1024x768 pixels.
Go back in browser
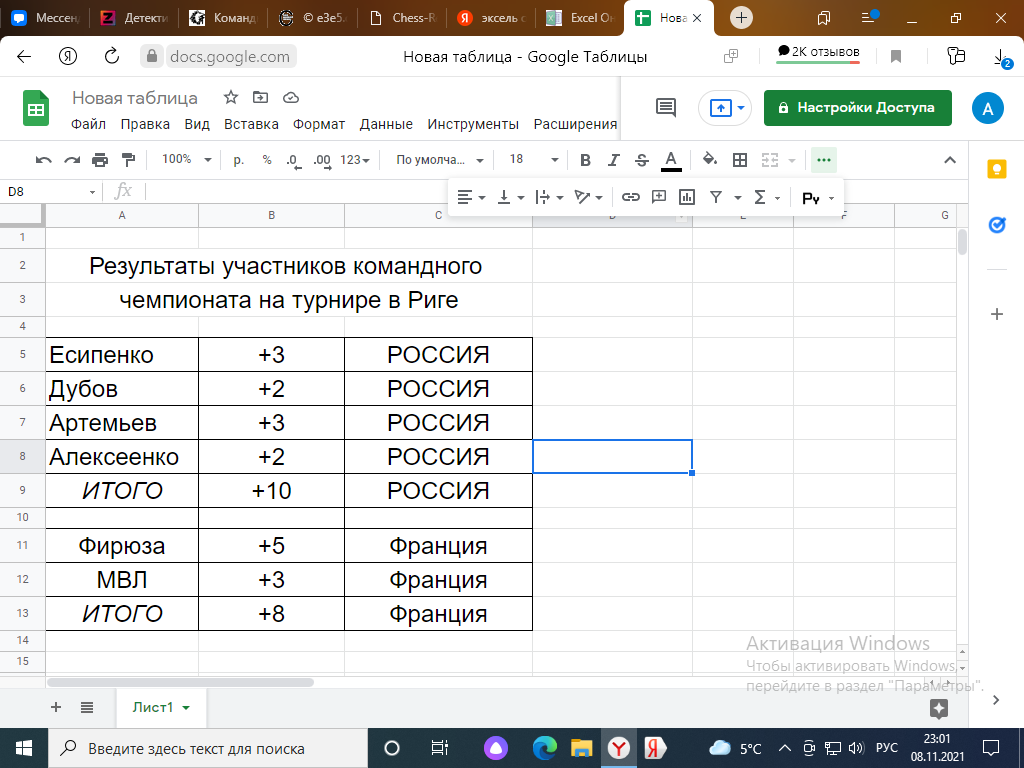coord(24,56)
